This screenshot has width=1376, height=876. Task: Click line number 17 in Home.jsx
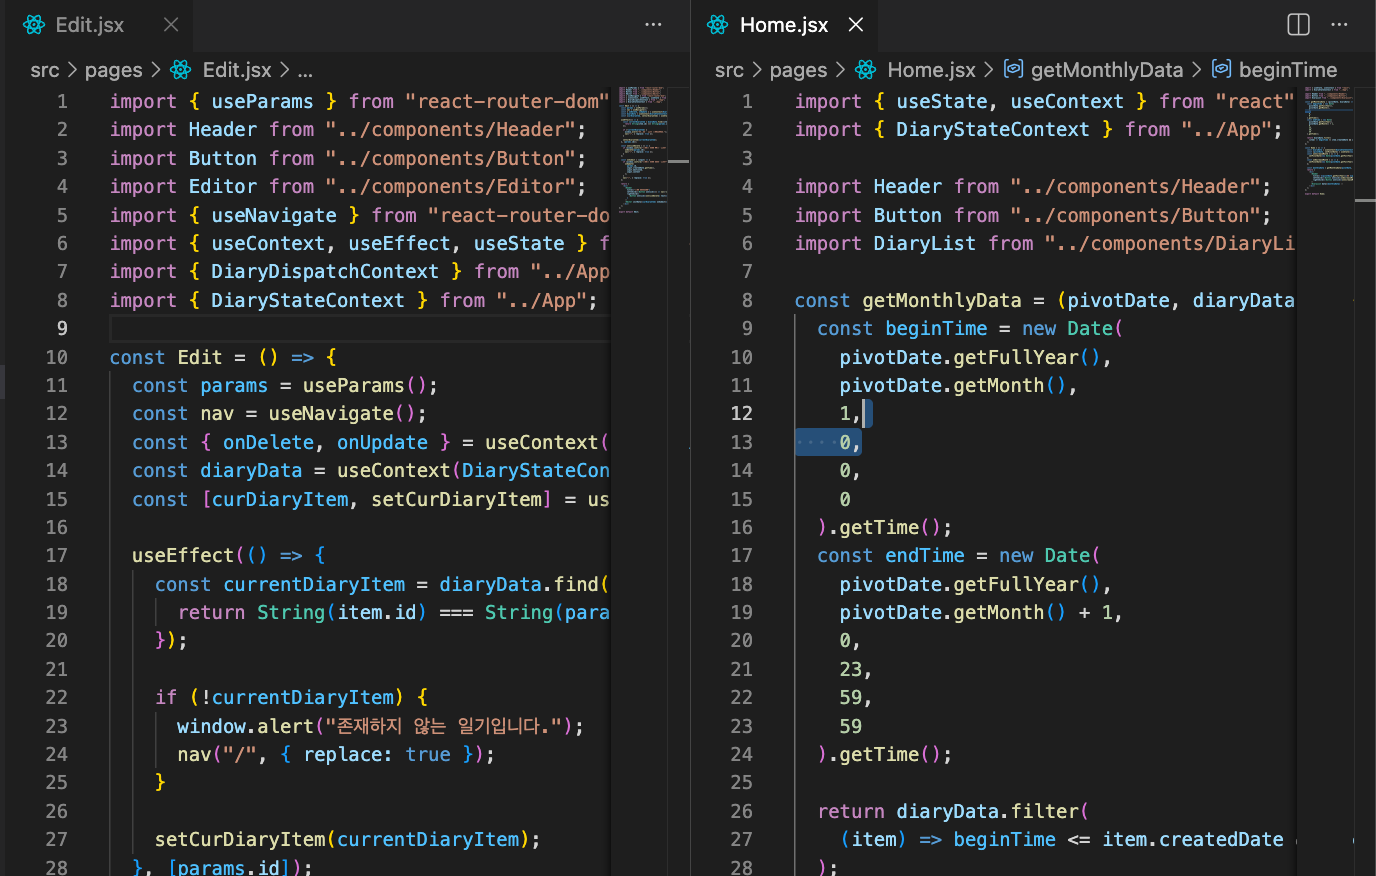tap(741, 556)
